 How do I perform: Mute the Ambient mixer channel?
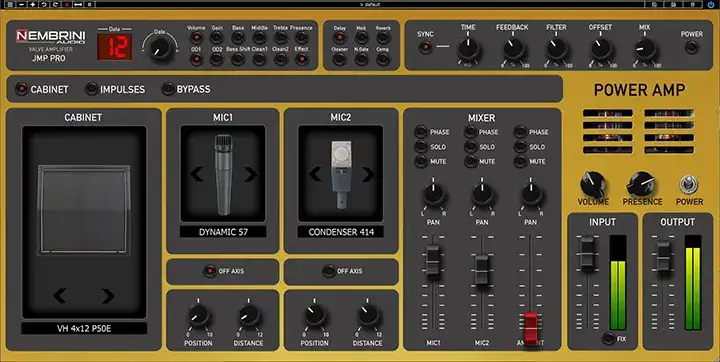[520, 161]
